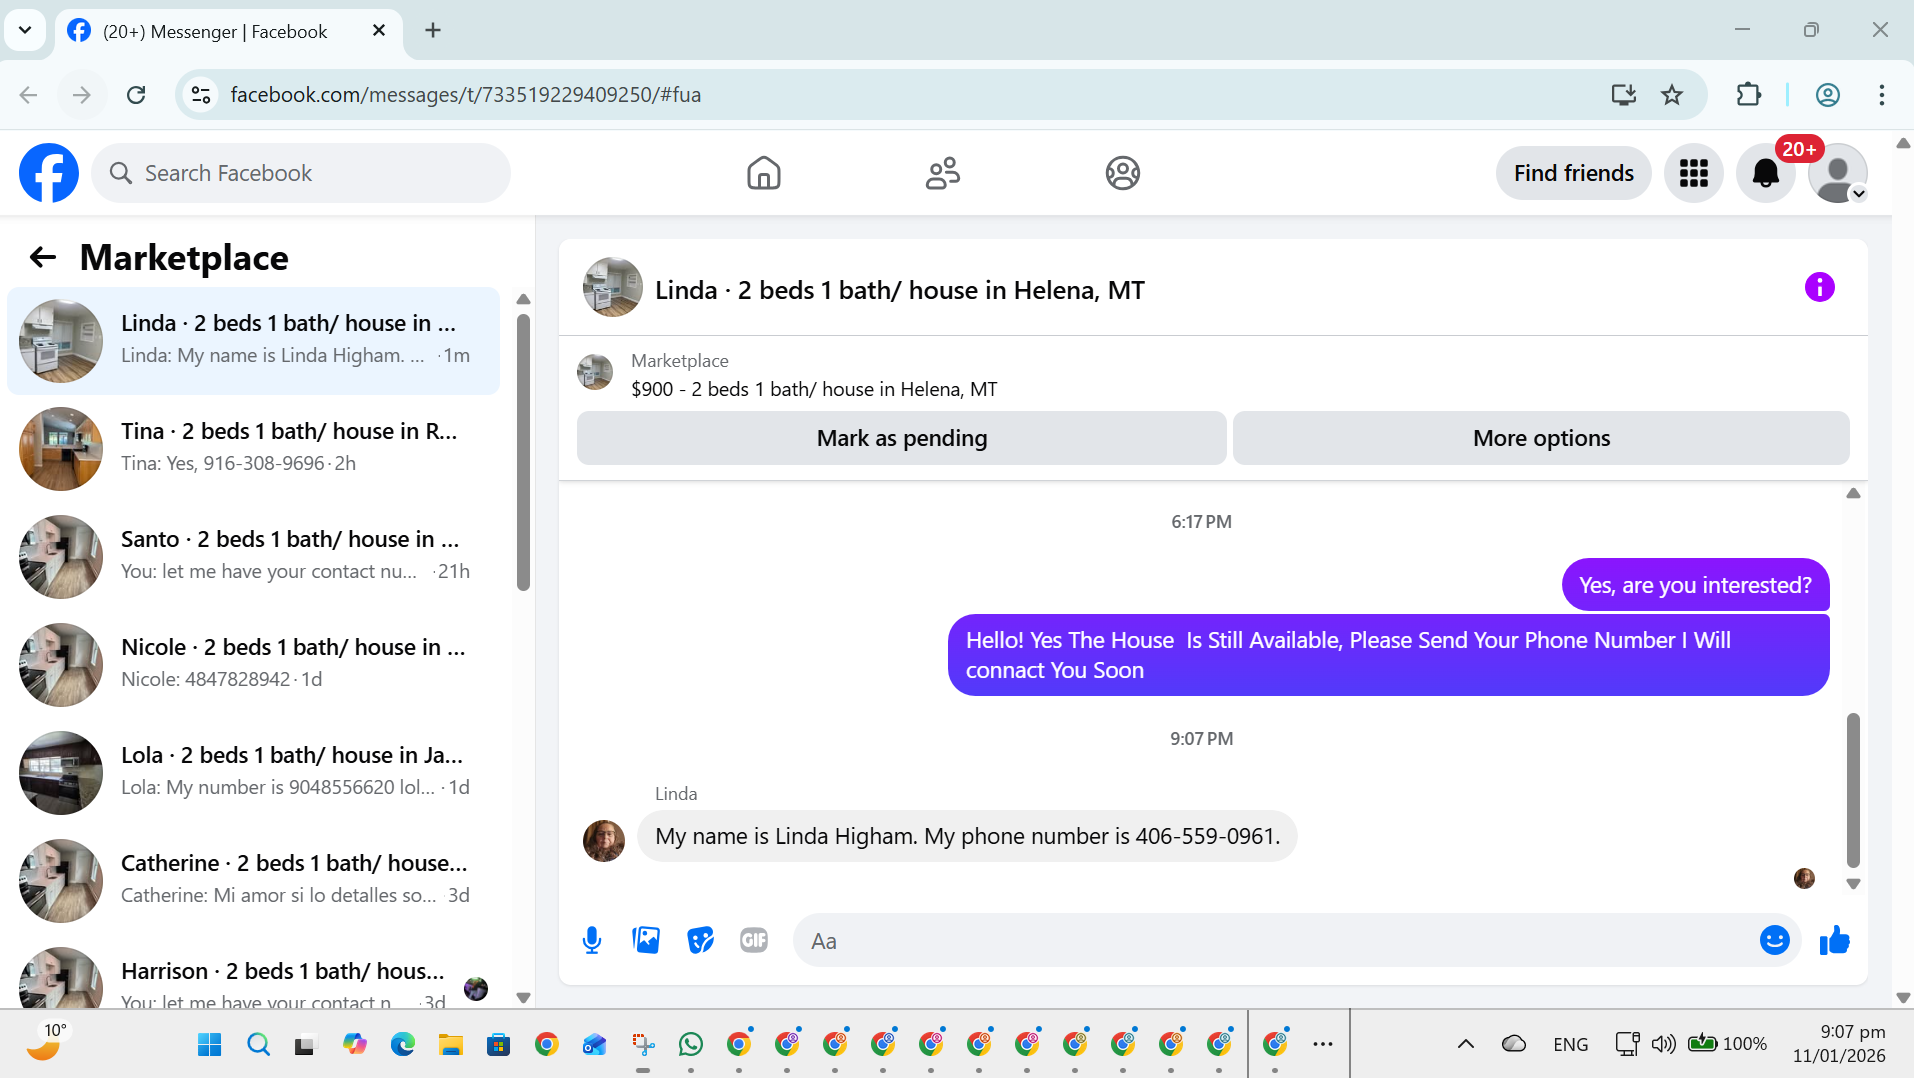1914x1078 pixels.
Task: Open the profile/groups circle icon in navigation
Action: click(1122, 173)
